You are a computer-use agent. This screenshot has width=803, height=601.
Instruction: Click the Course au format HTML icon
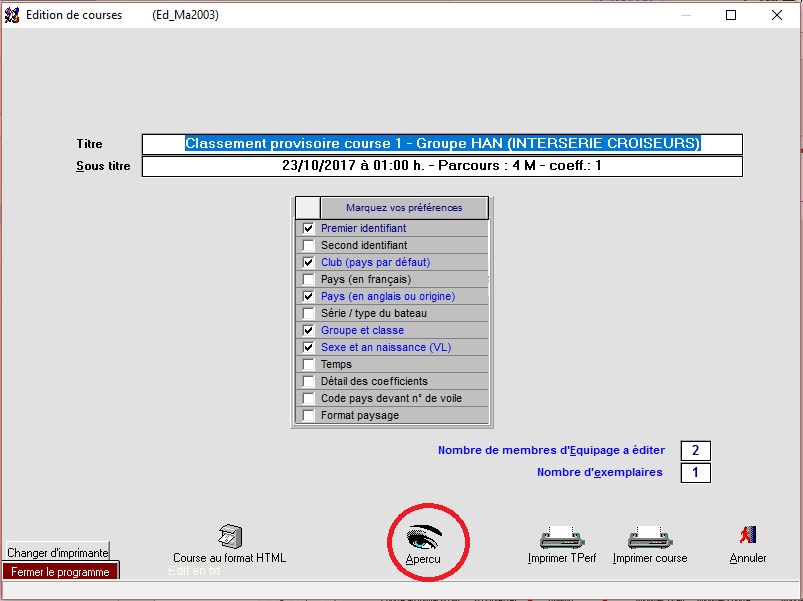pyautogui.click(x=230, y=536)
